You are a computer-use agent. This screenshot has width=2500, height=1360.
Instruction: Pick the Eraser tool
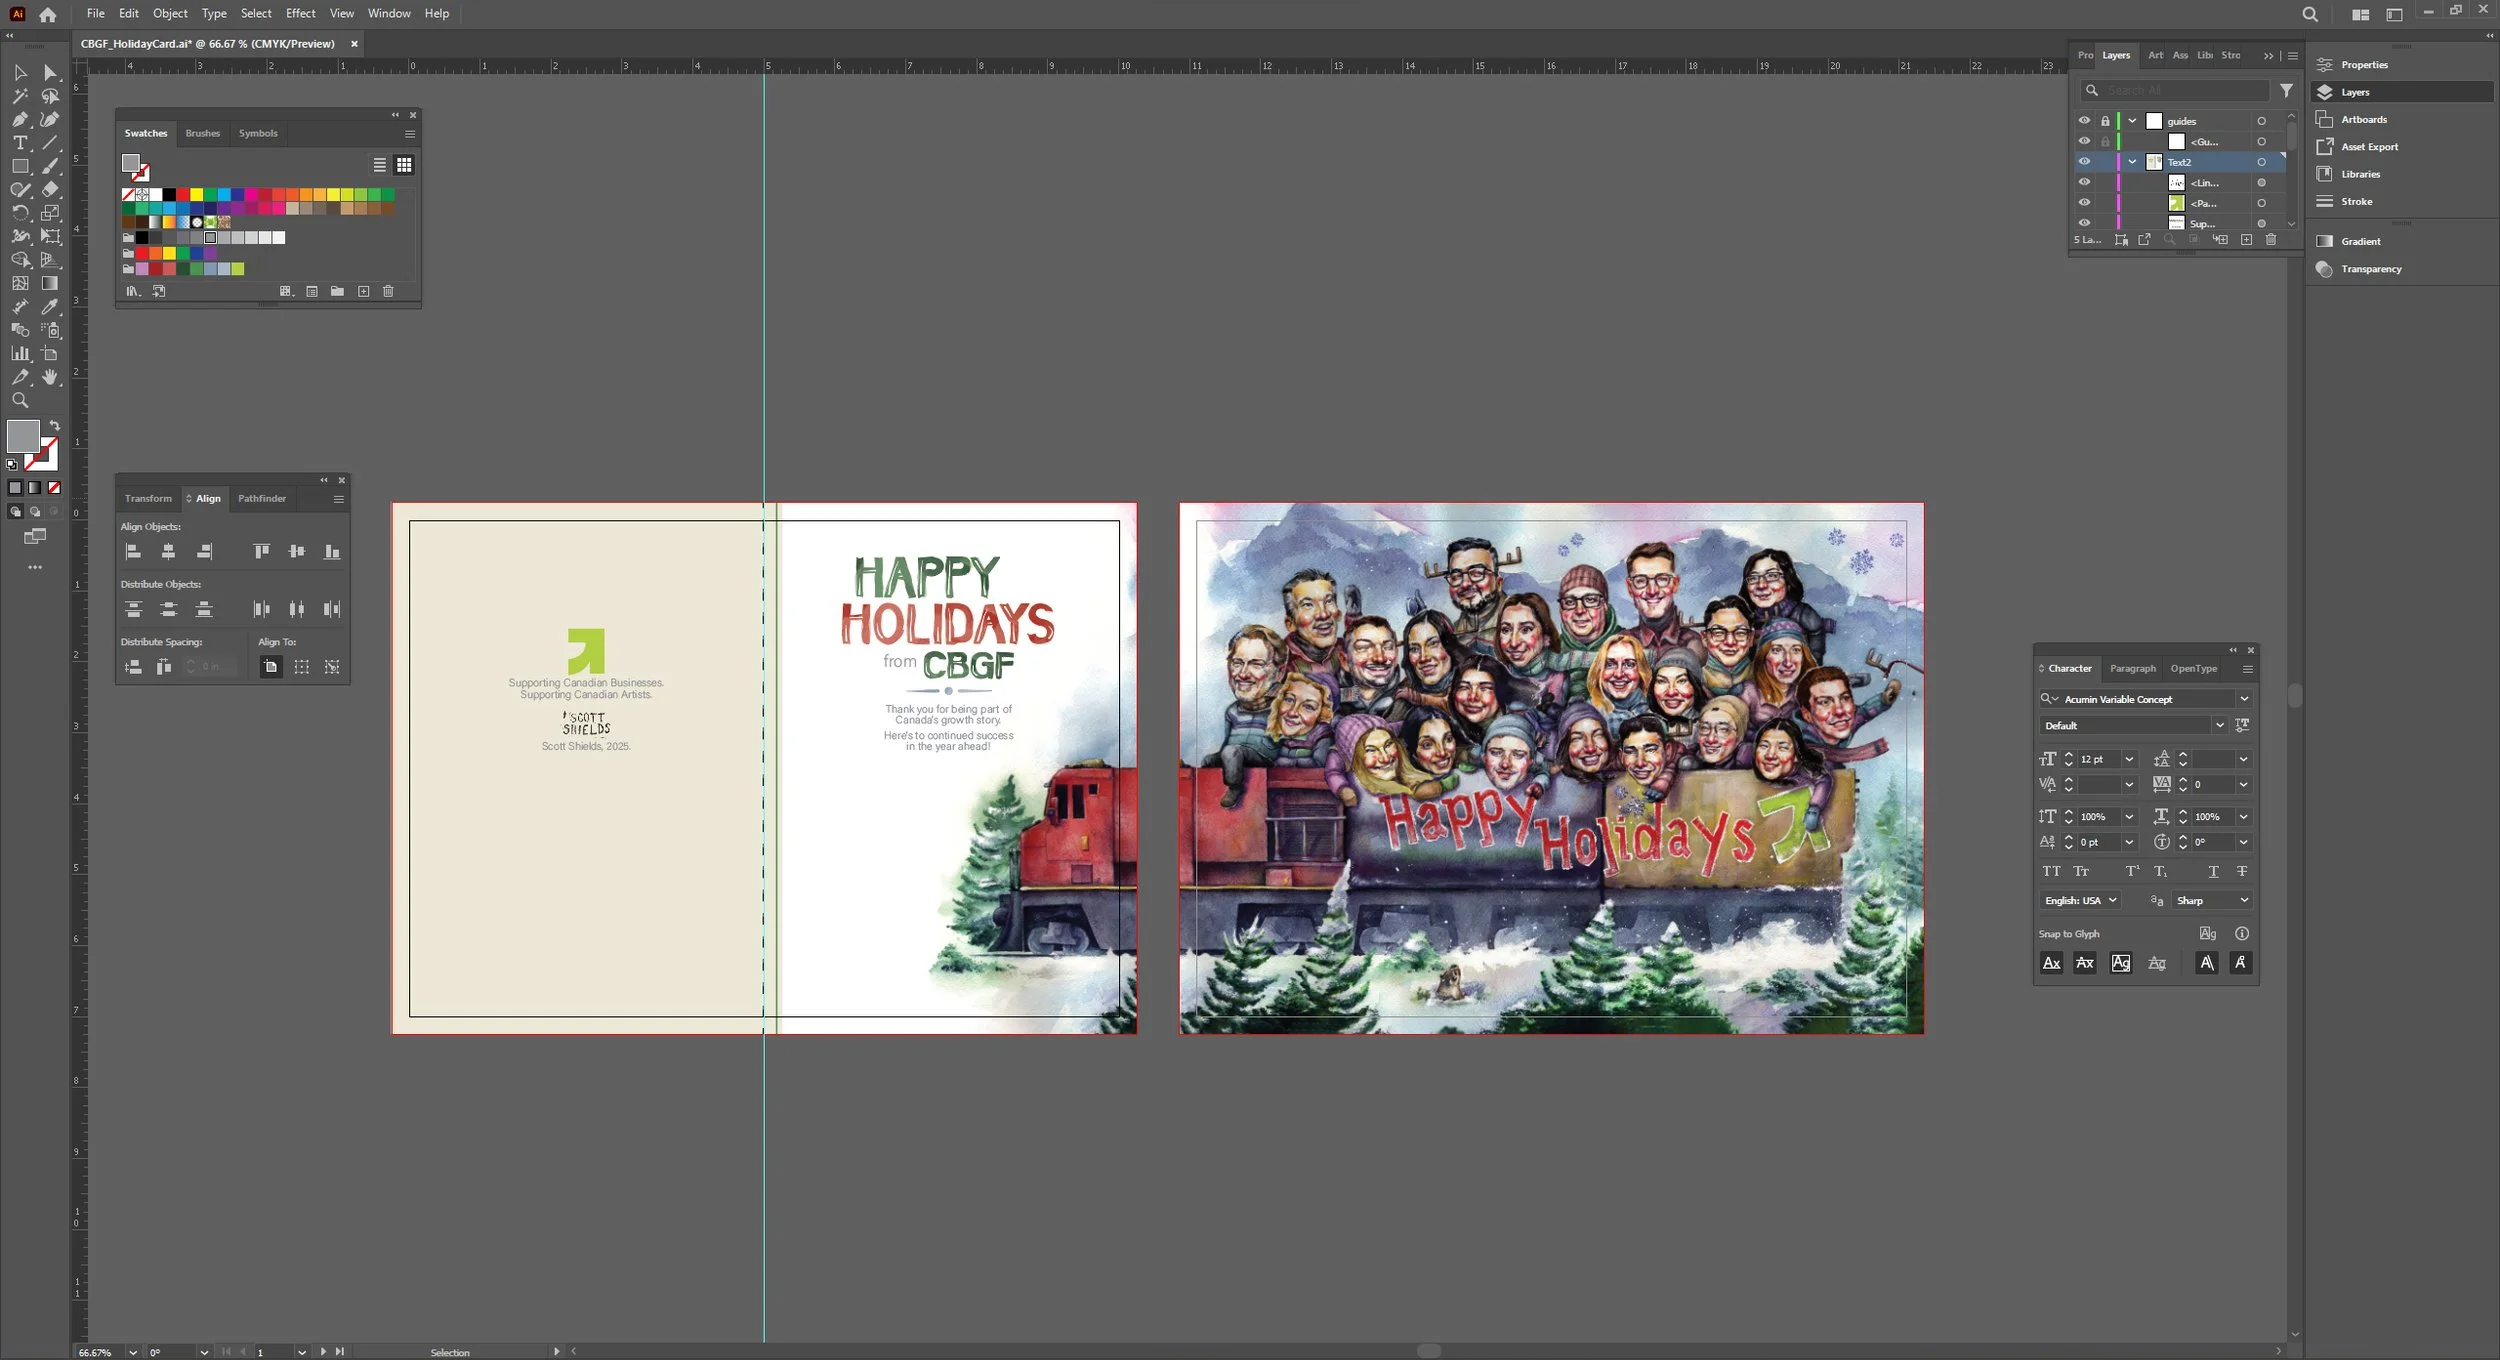[50, 189]
